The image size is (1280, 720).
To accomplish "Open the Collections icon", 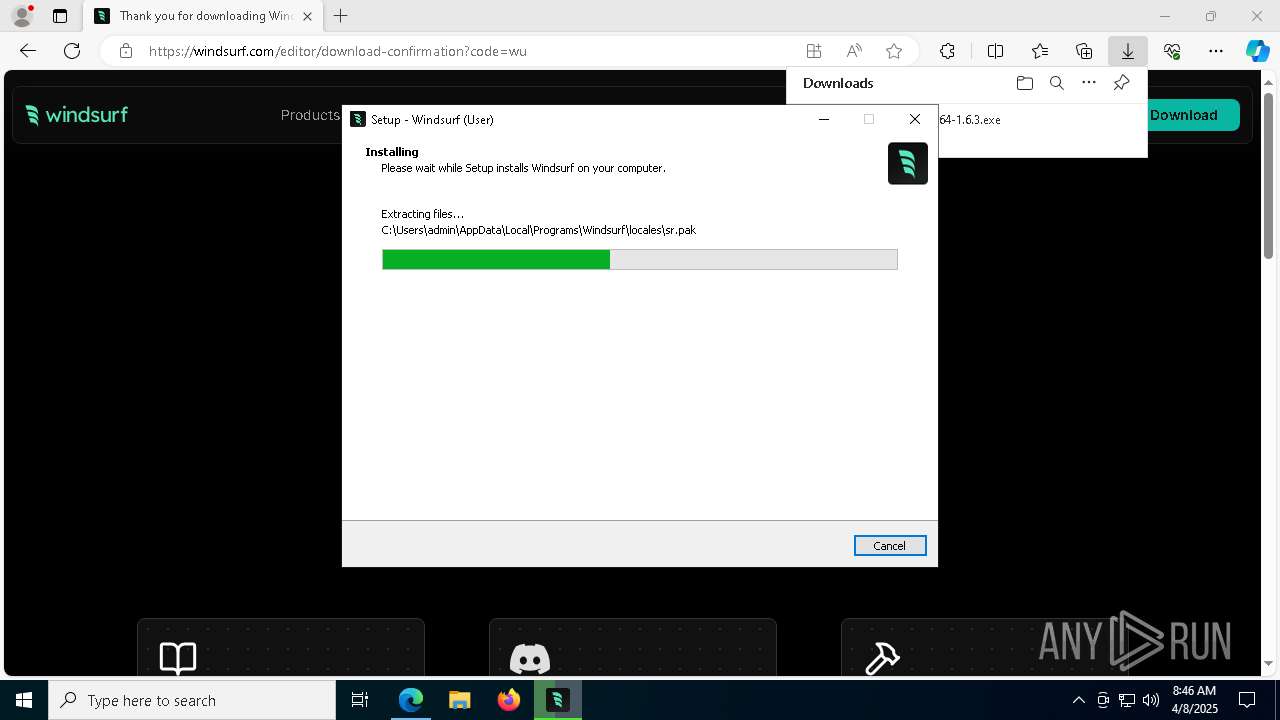I will pos(1084,51).
